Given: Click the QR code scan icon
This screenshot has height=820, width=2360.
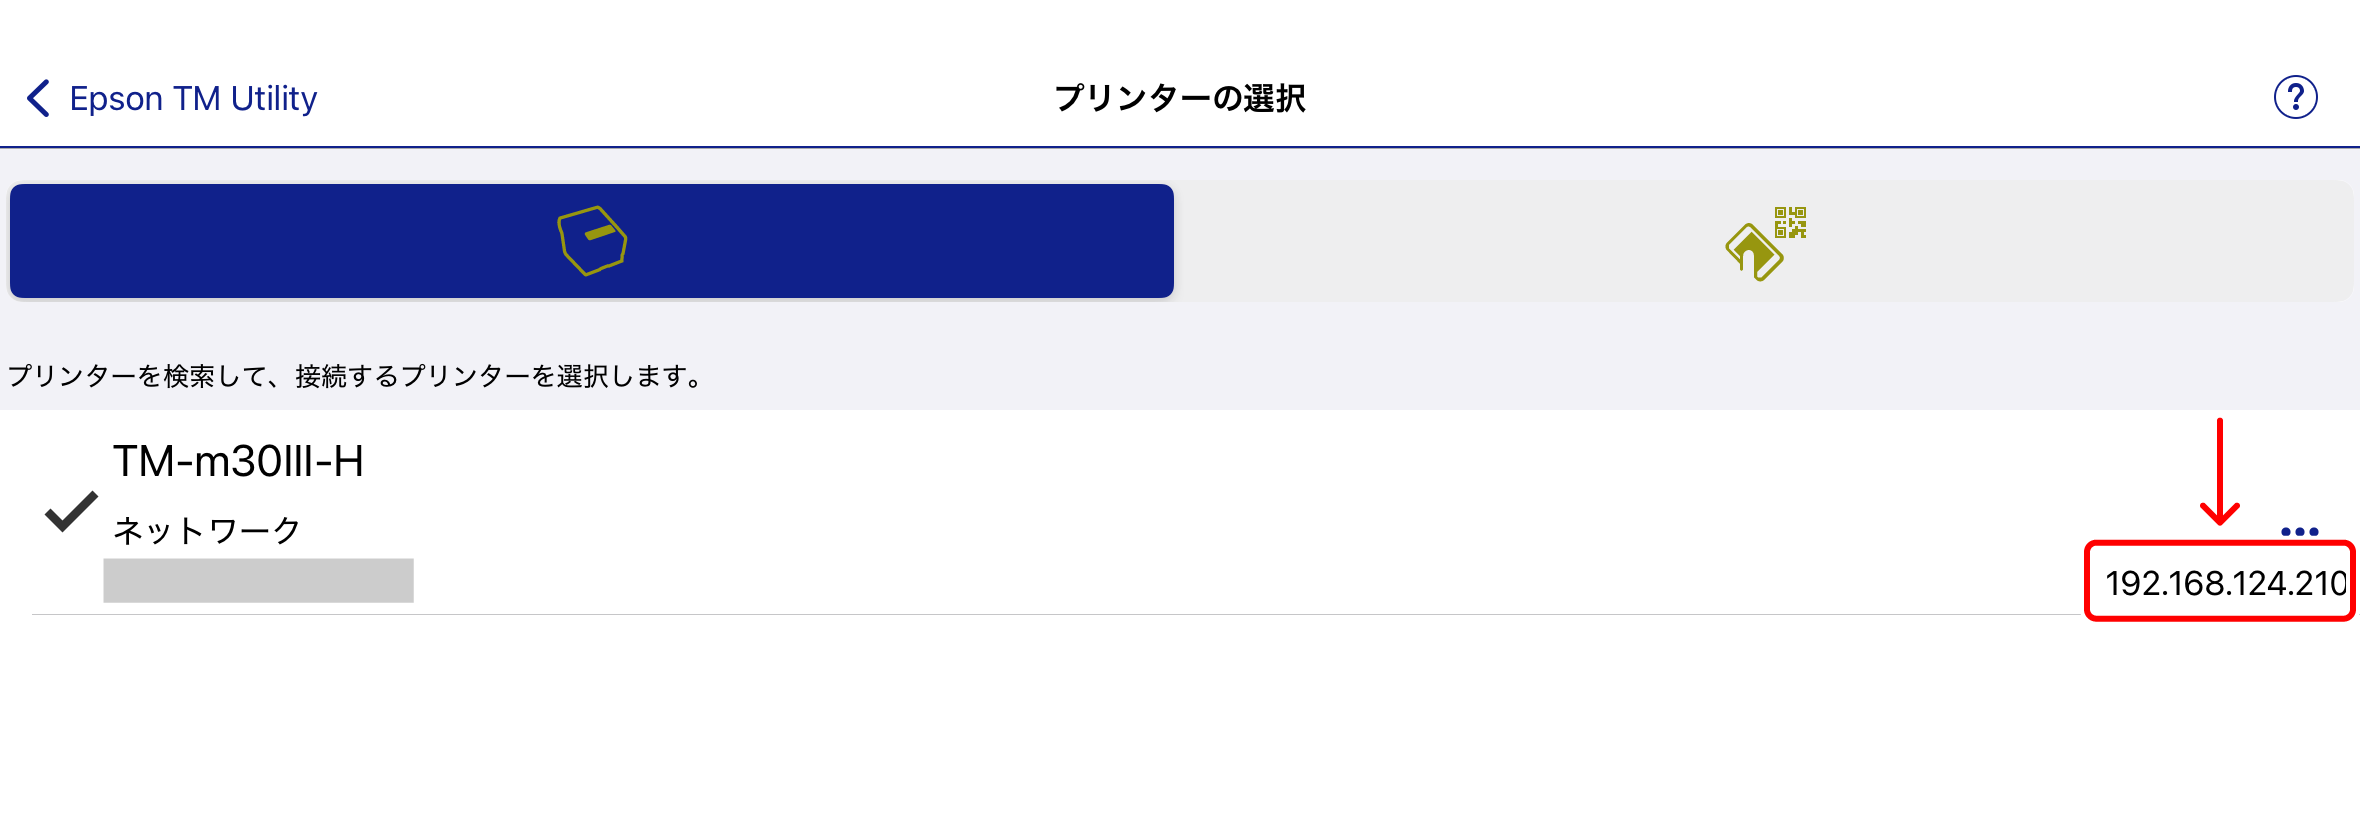Looking at the screenshot, I should click(x=1765, y=243).
